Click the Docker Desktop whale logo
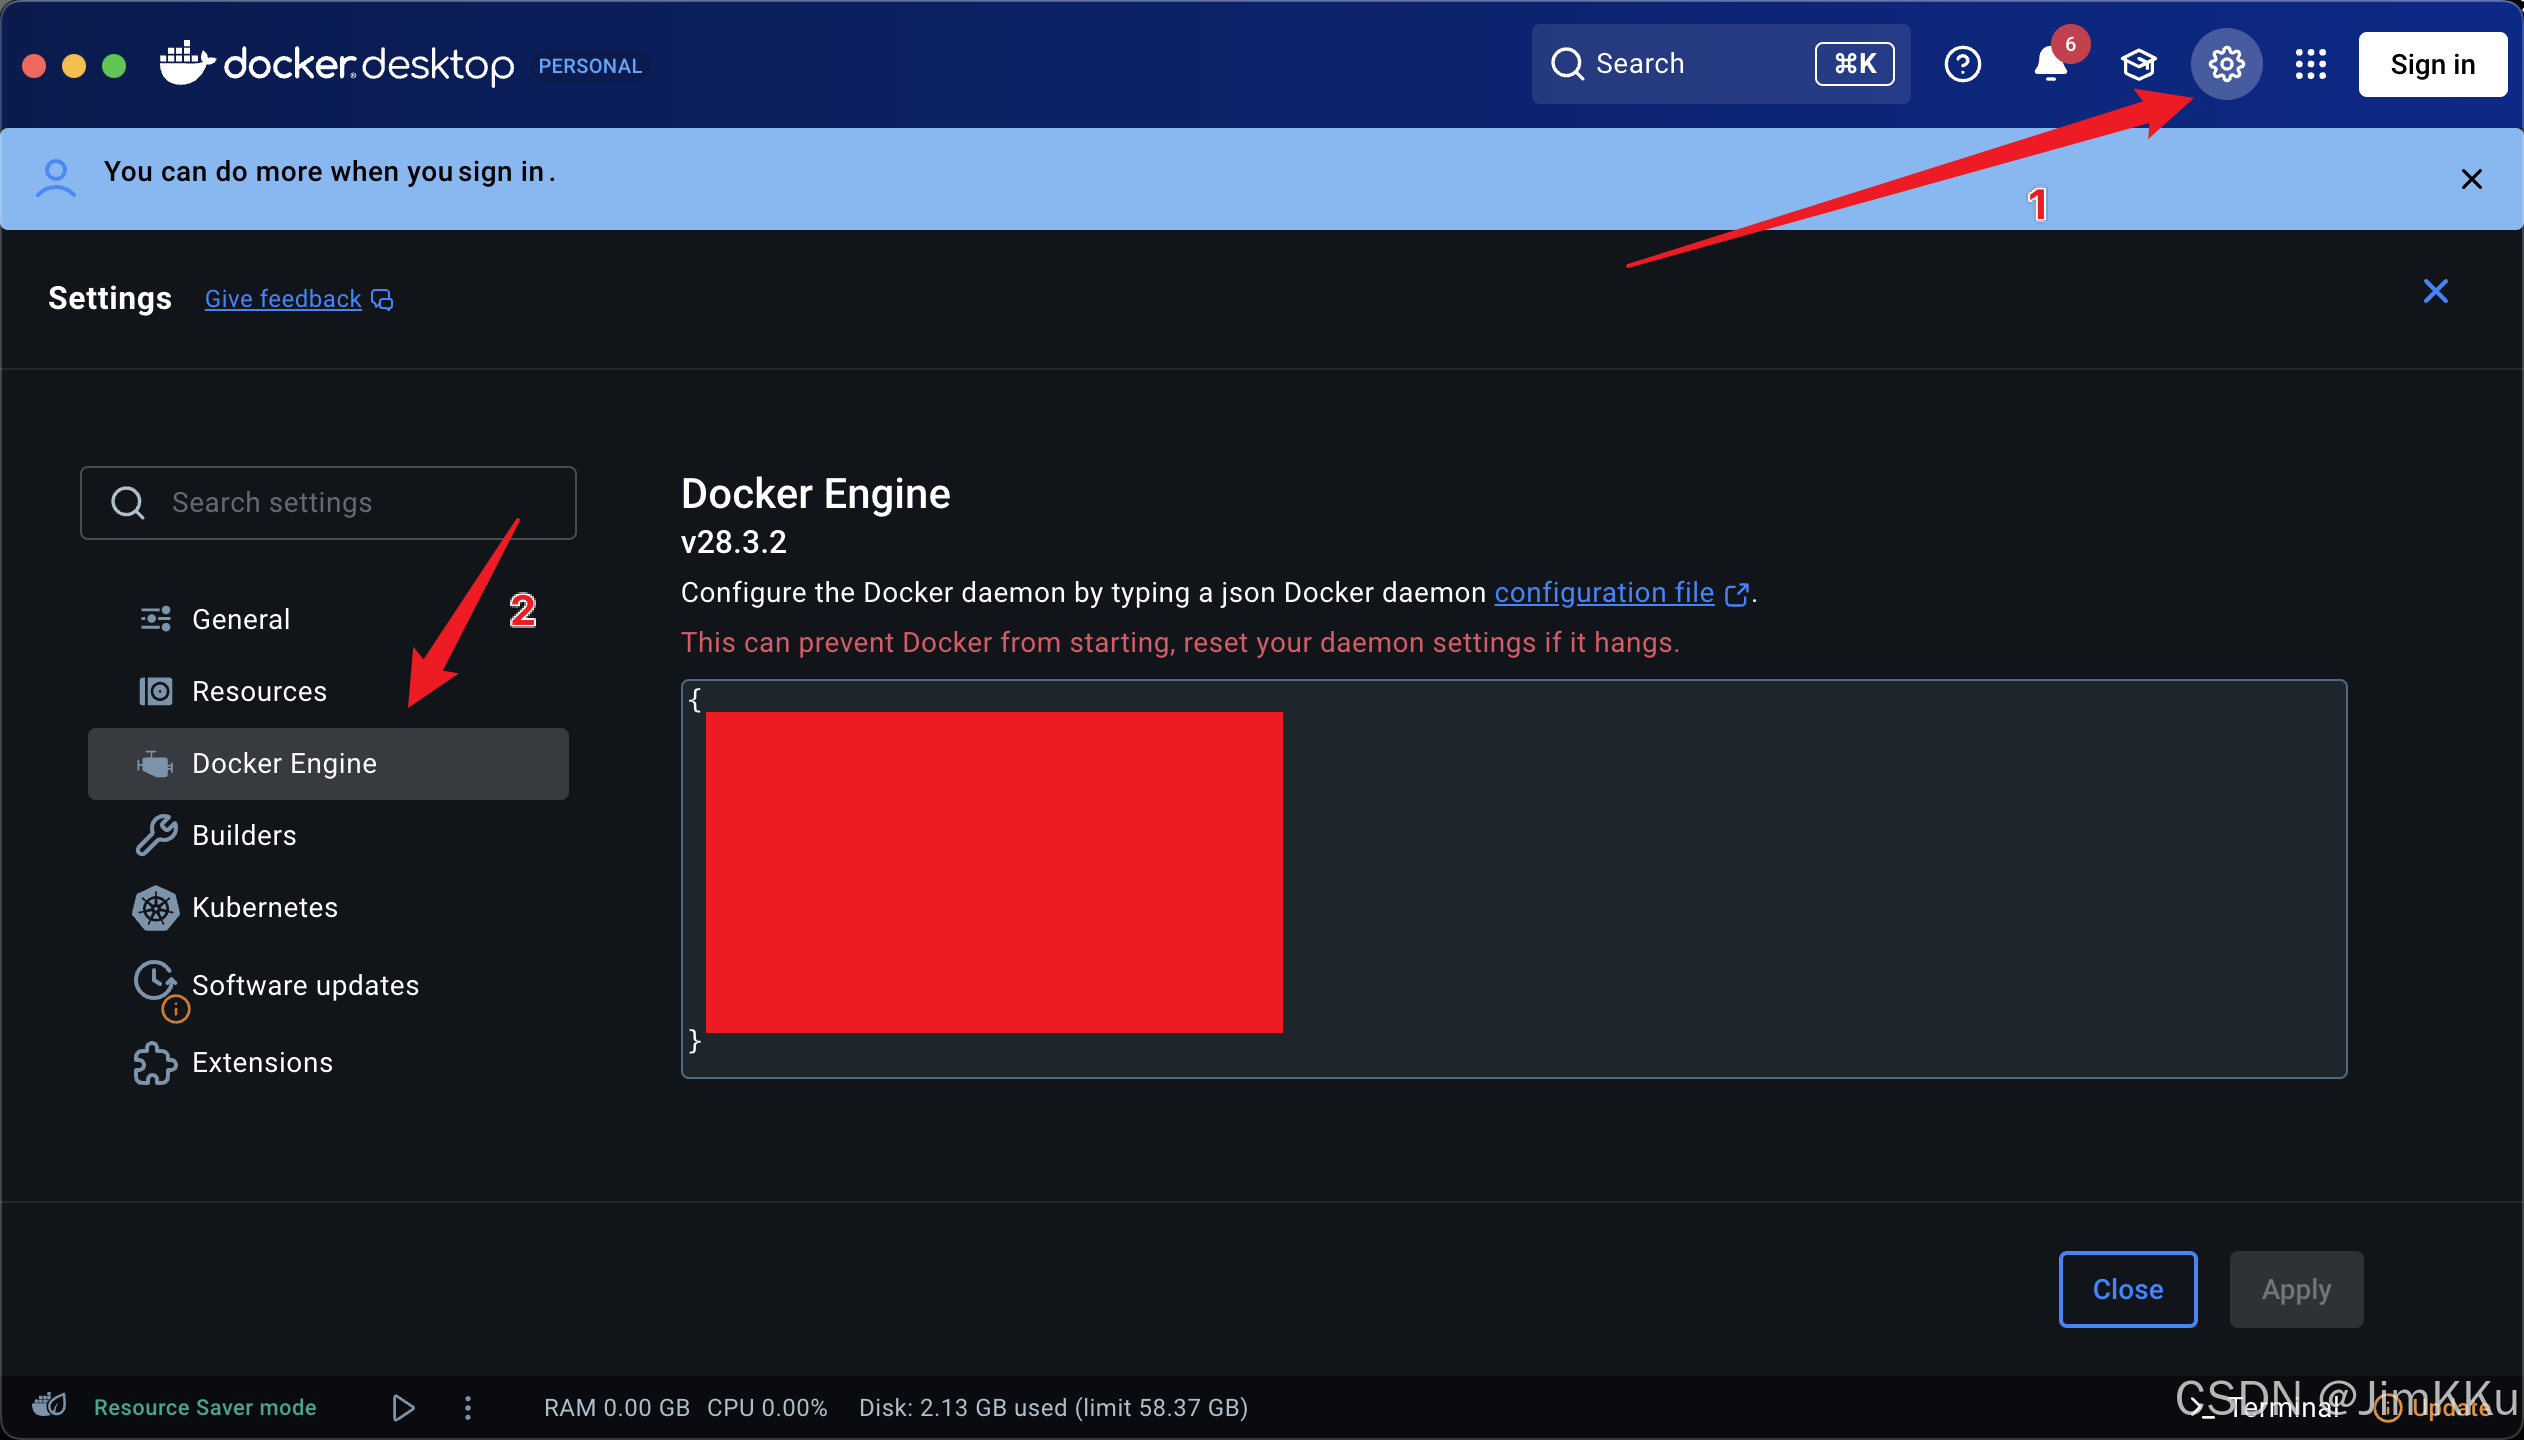 [187, 63]
